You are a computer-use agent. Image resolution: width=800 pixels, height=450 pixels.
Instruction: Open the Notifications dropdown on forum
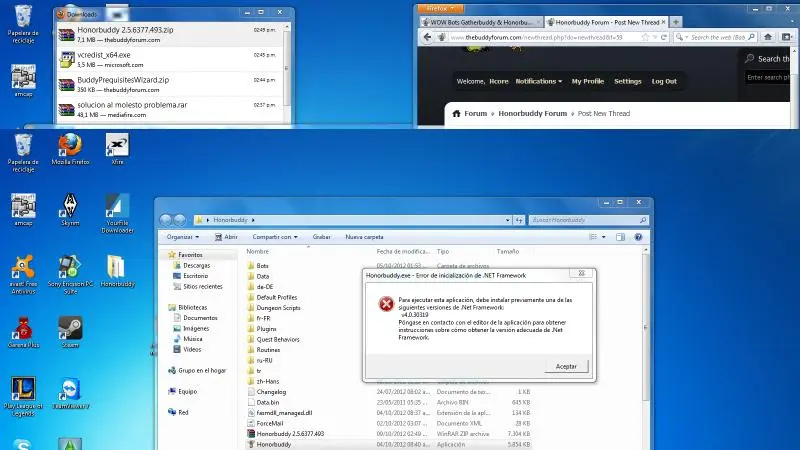(538, 81)
